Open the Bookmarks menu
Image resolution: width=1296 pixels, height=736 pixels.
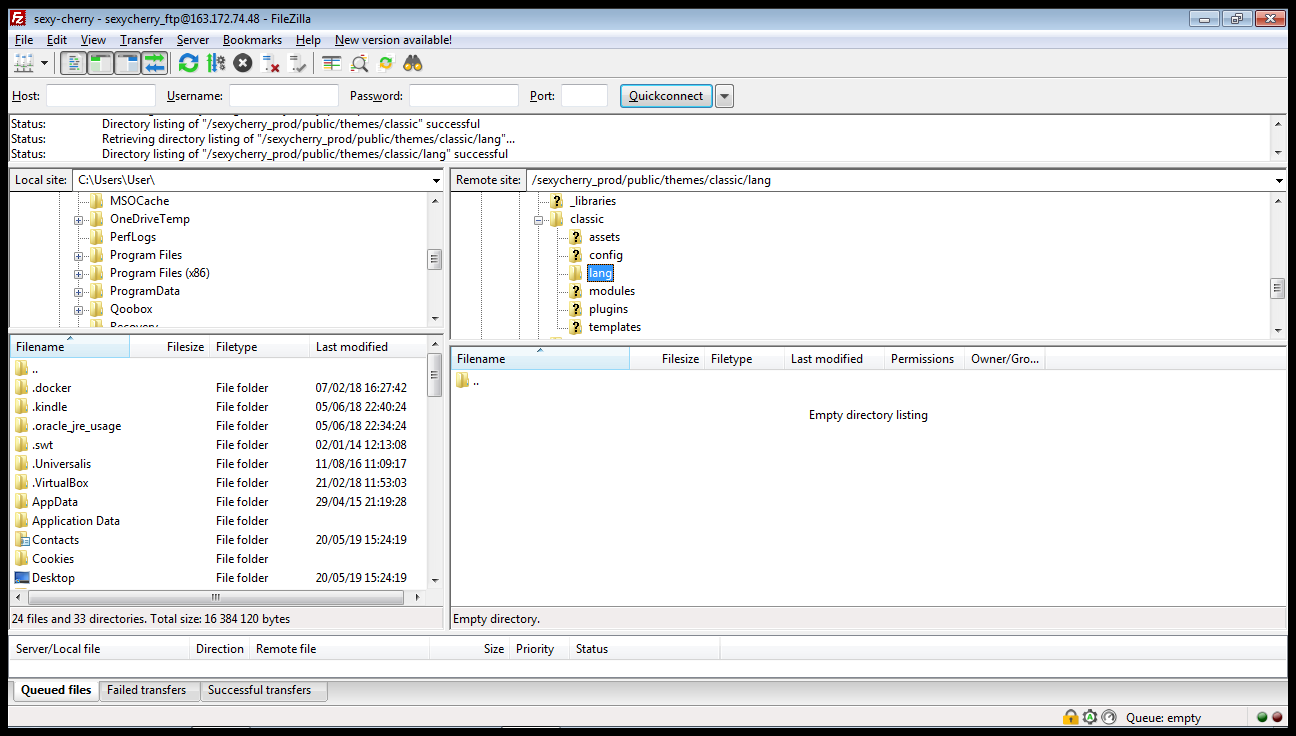[252, 40]
